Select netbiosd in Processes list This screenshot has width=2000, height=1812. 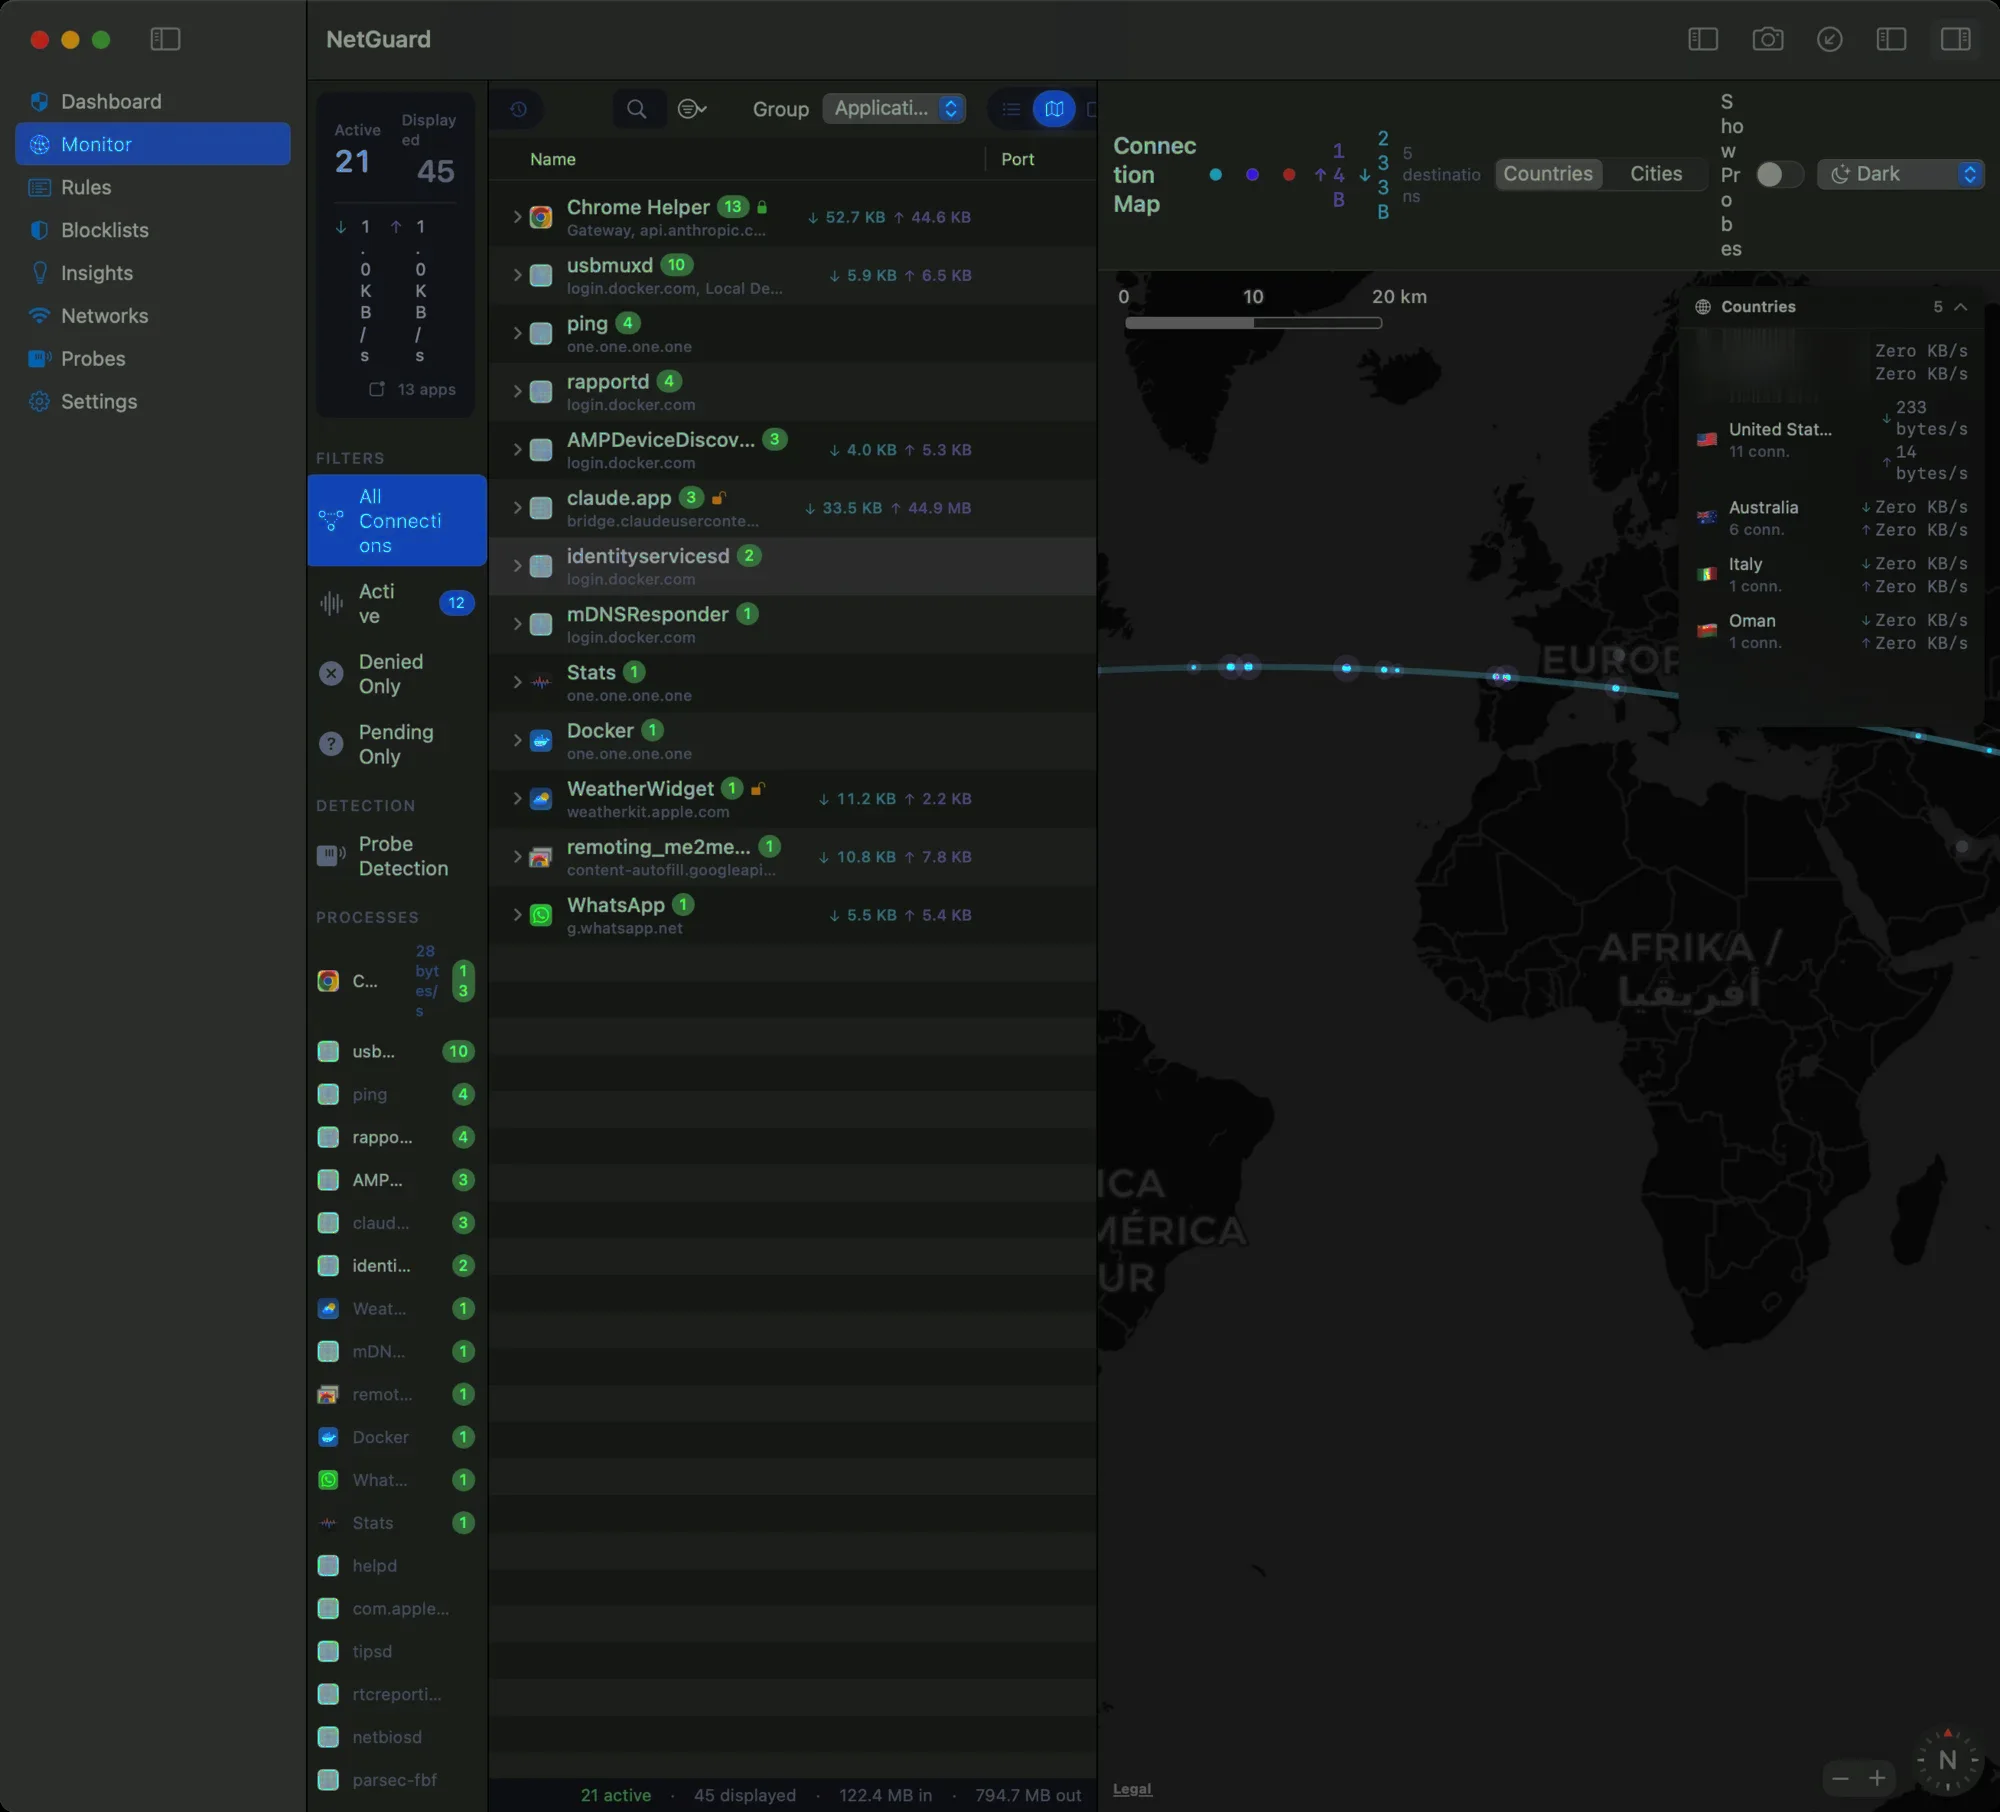(396, 1737)
